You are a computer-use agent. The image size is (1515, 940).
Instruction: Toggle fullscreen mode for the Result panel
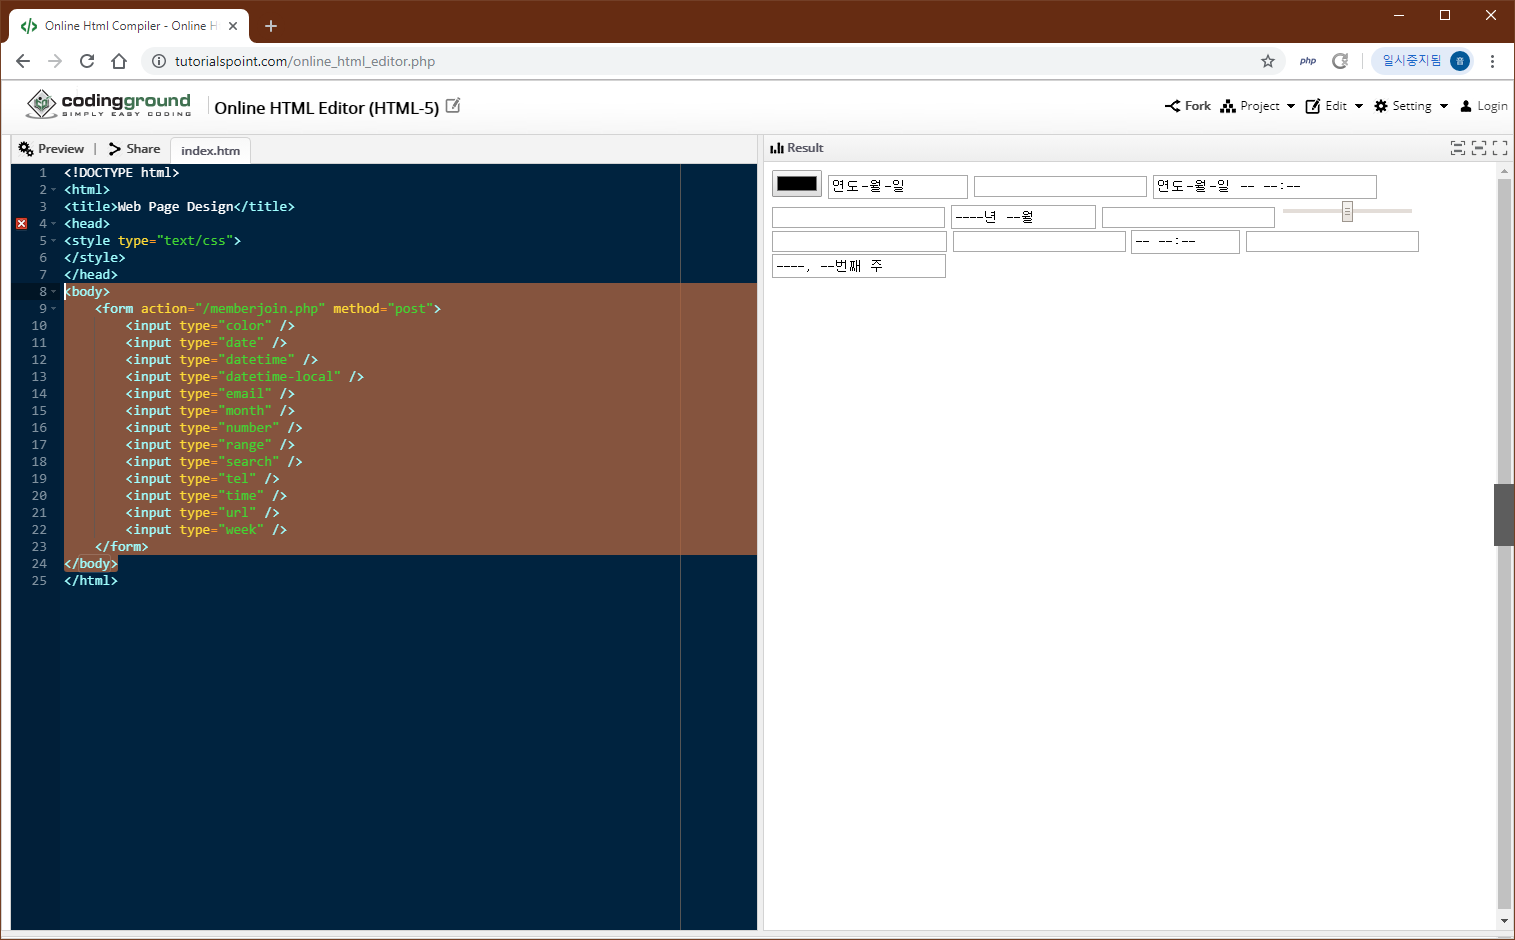pyautogui.click(x=1500, y=147)
